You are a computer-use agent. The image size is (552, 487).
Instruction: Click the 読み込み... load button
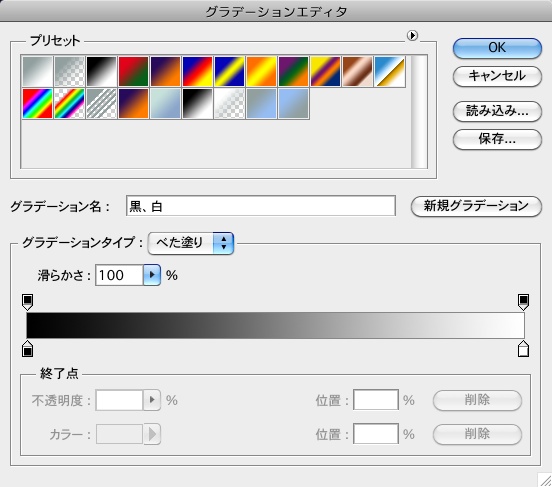497,111
